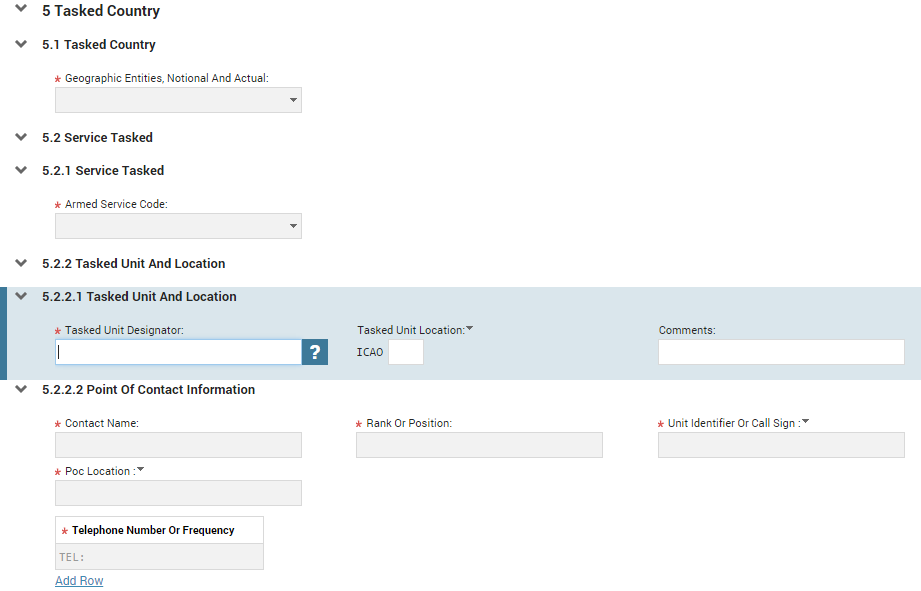Viewport: 921px width, 591px height.
Task: Collapse the 5.2 Service Tasked section
Action: tap(21, 137)
